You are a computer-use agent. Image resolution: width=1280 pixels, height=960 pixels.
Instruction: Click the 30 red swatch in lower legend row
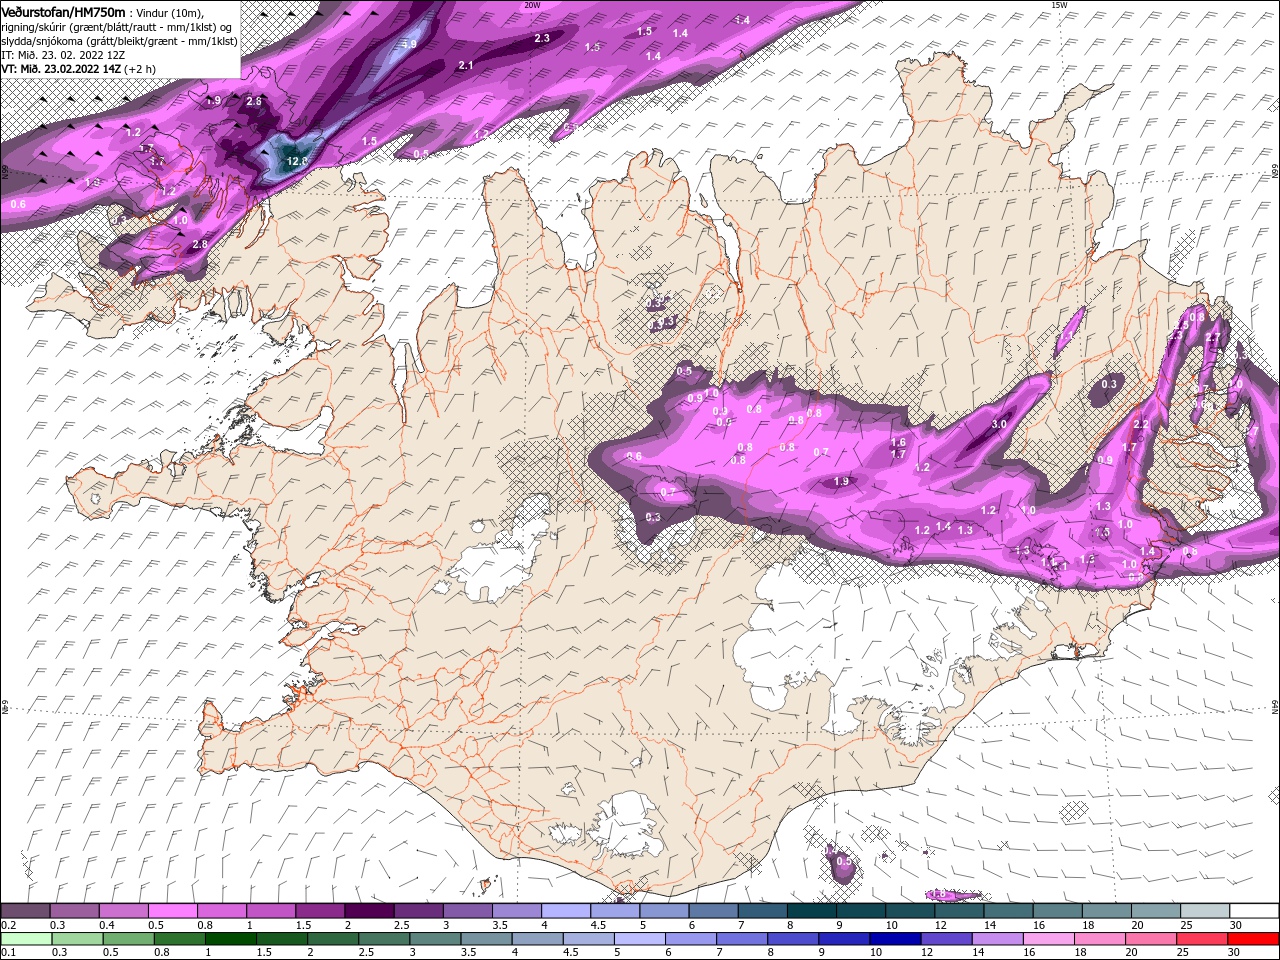1253,939
